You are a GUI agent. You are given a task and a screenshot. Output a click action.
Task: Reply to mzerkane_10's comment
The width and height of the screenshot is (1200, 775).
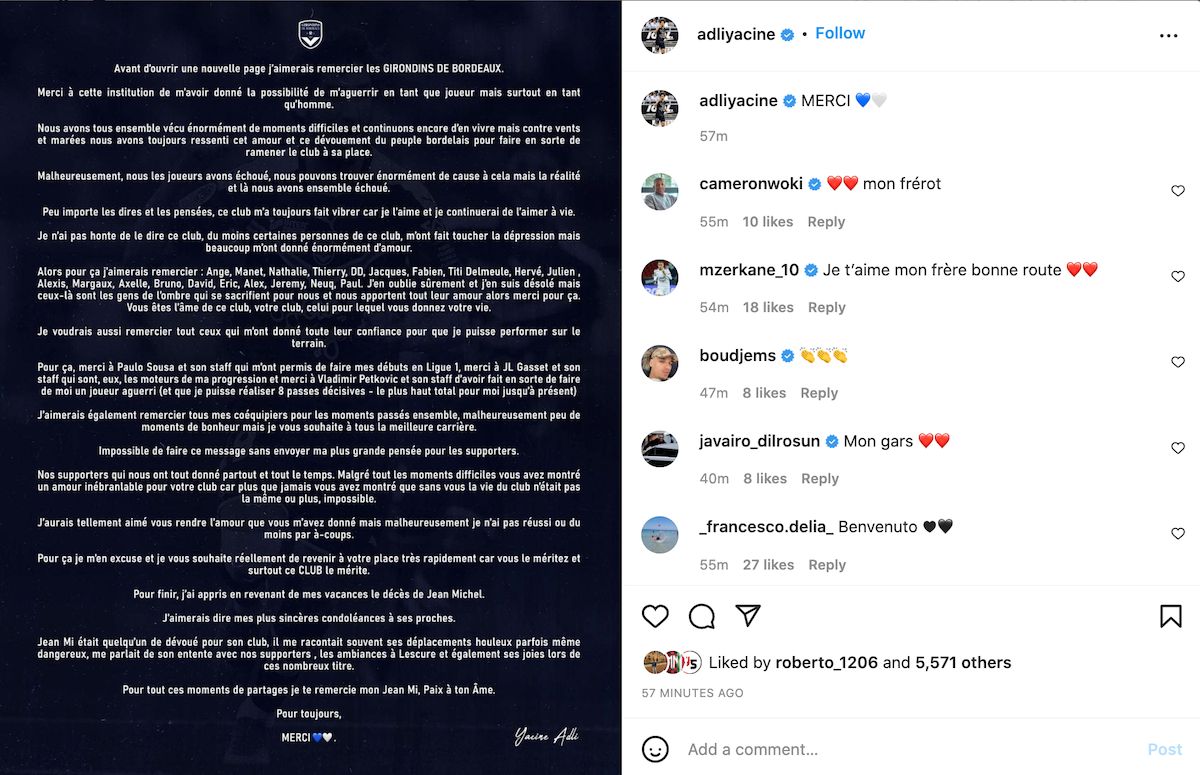(826, 308)
